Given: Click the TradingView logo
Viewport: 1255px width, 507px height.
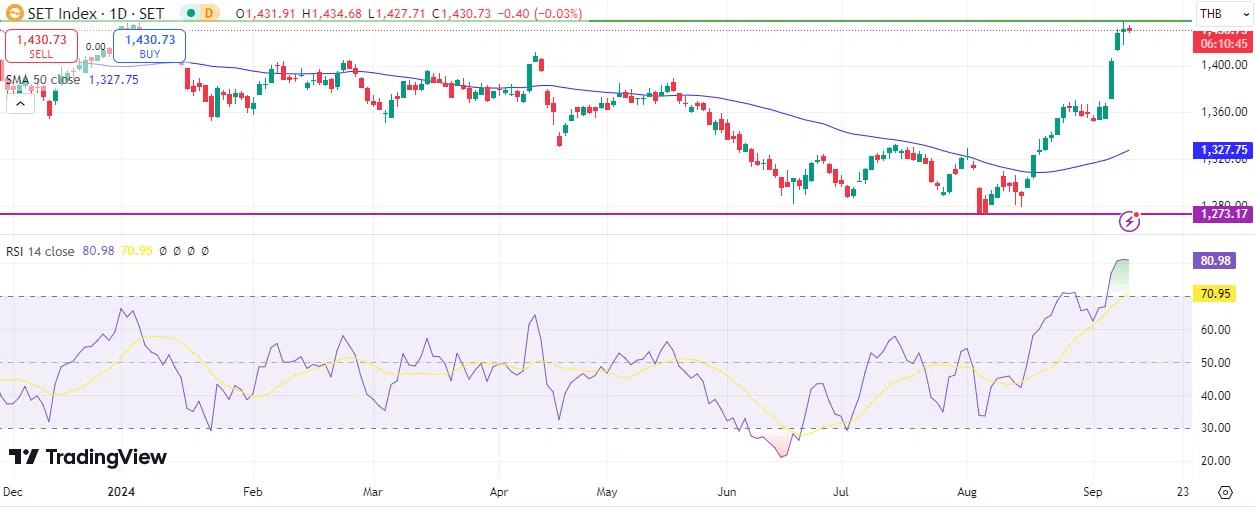Looking at the screenshot, I should pos(88,457).
